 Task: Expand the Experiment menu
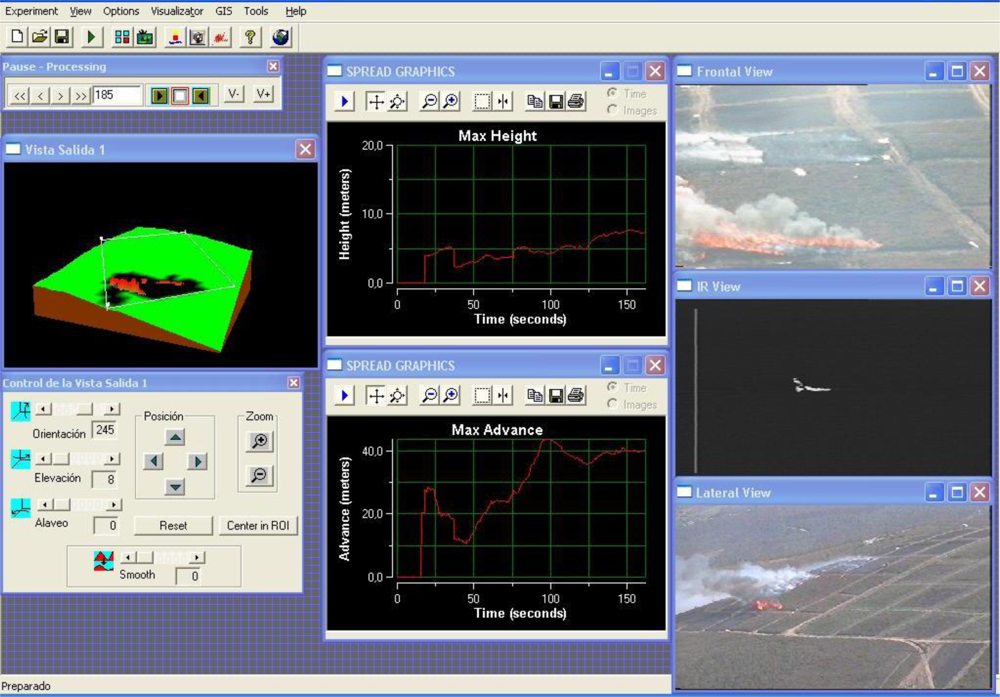(32, 11)
